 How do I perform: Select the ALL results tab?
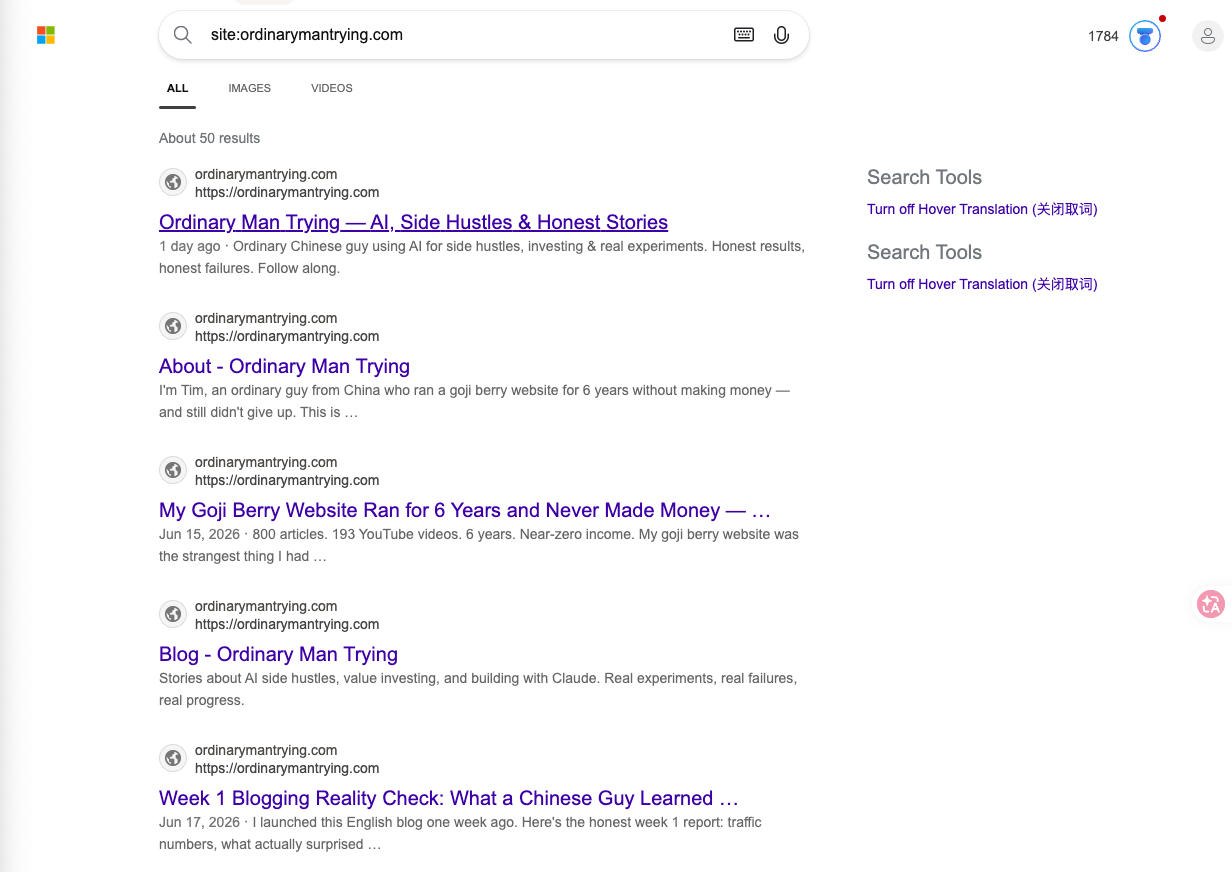[x=177, y=88]
